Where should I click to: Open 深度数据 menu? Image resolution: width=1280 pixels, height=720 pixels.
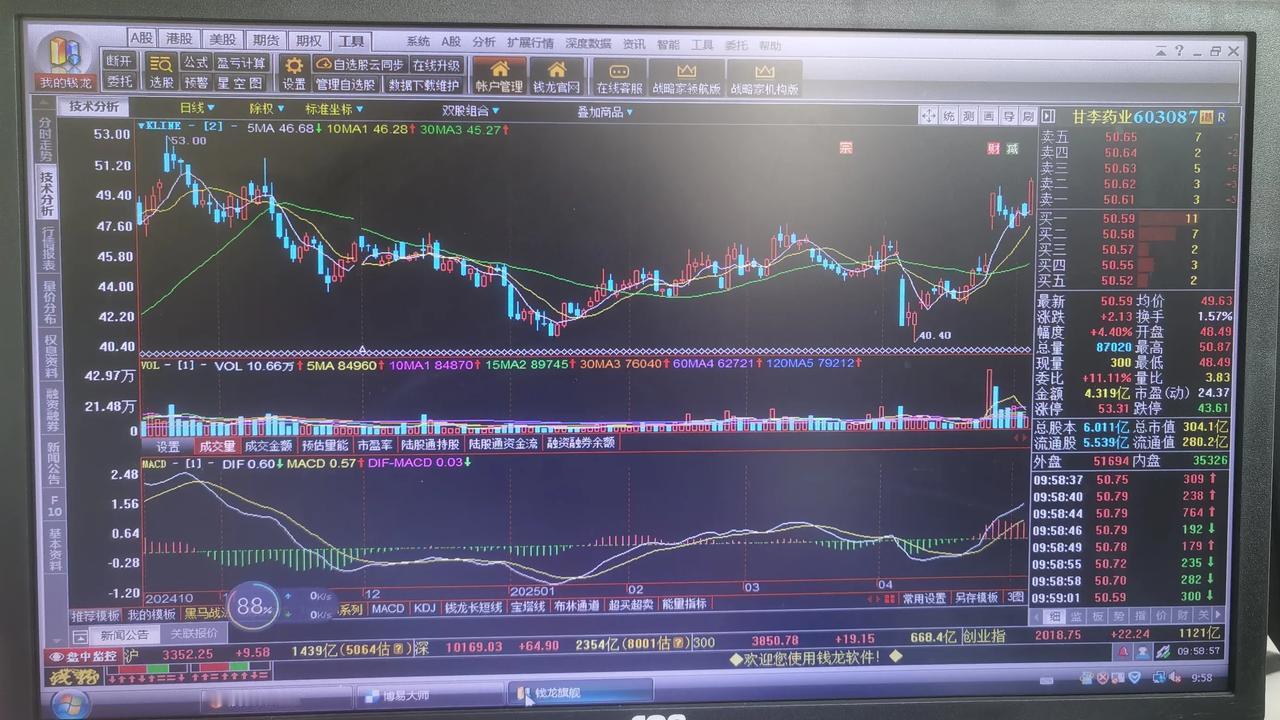point(588,44)
